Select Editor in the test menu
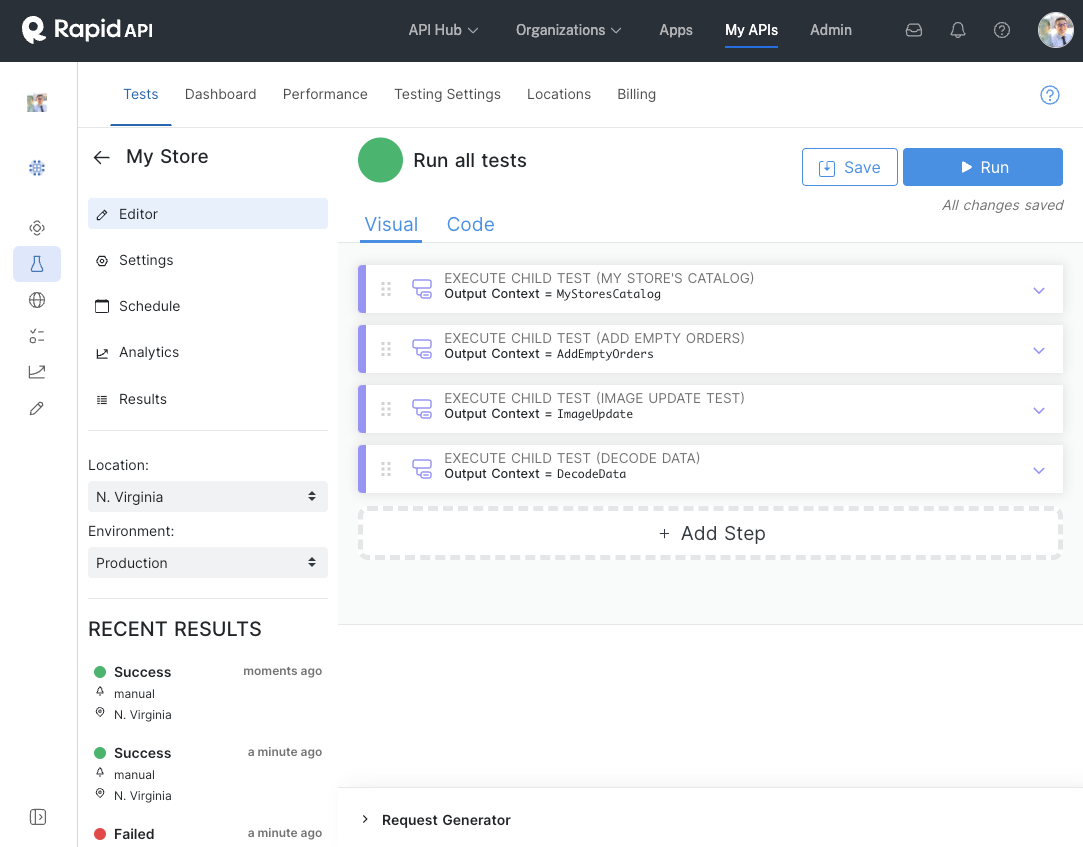 click(x=208, y=214)
